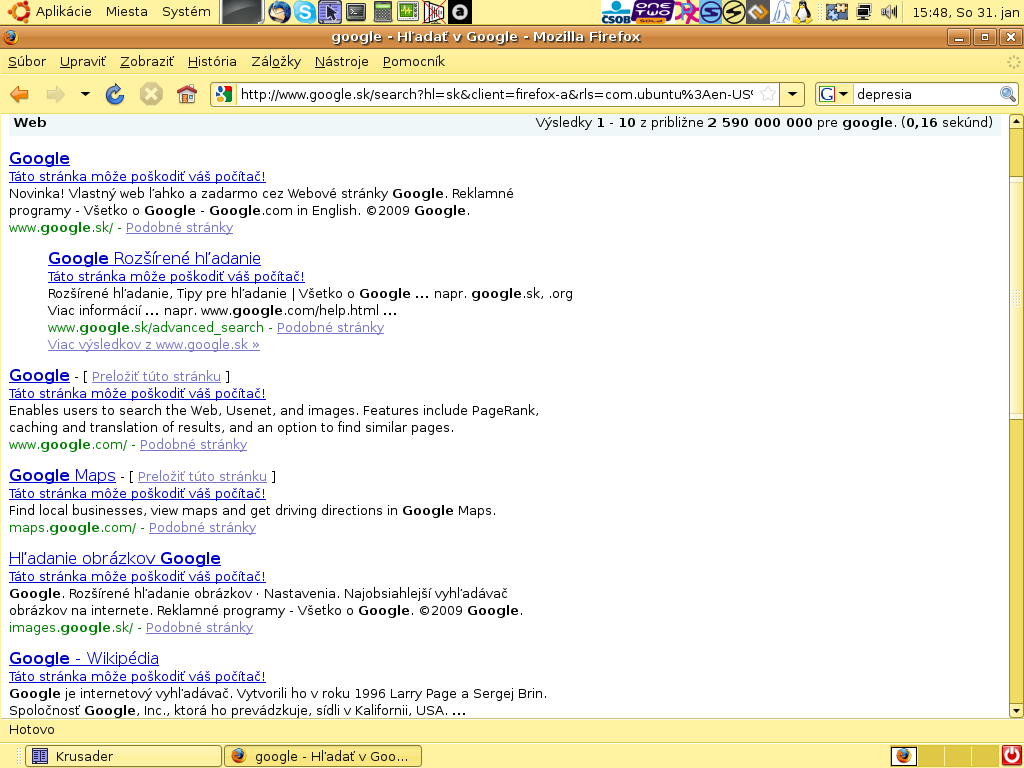This screenshot has width=1024, height=768.
Task: Open the Súbor menu
Action: point(27,61)
